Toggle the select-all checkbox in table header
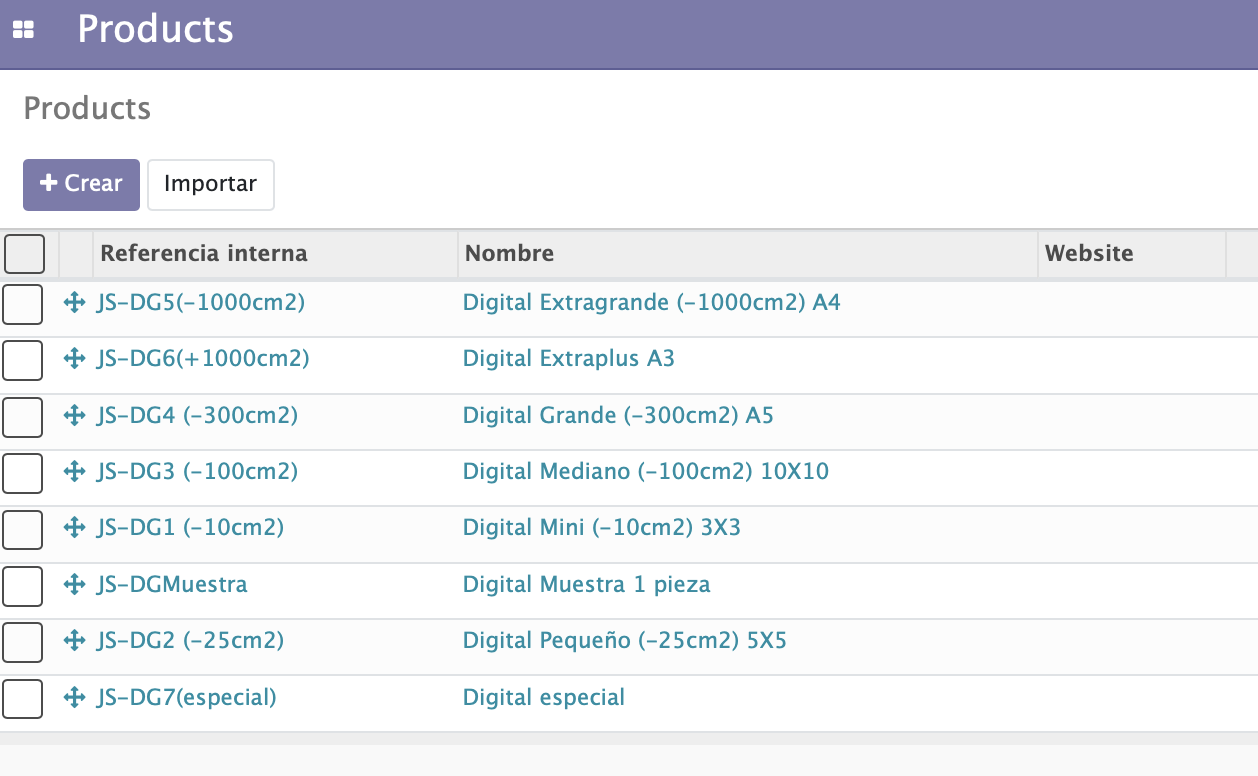Image resolution: width=1258 pixels, height=776 pixels. click(x=25, y=254)
